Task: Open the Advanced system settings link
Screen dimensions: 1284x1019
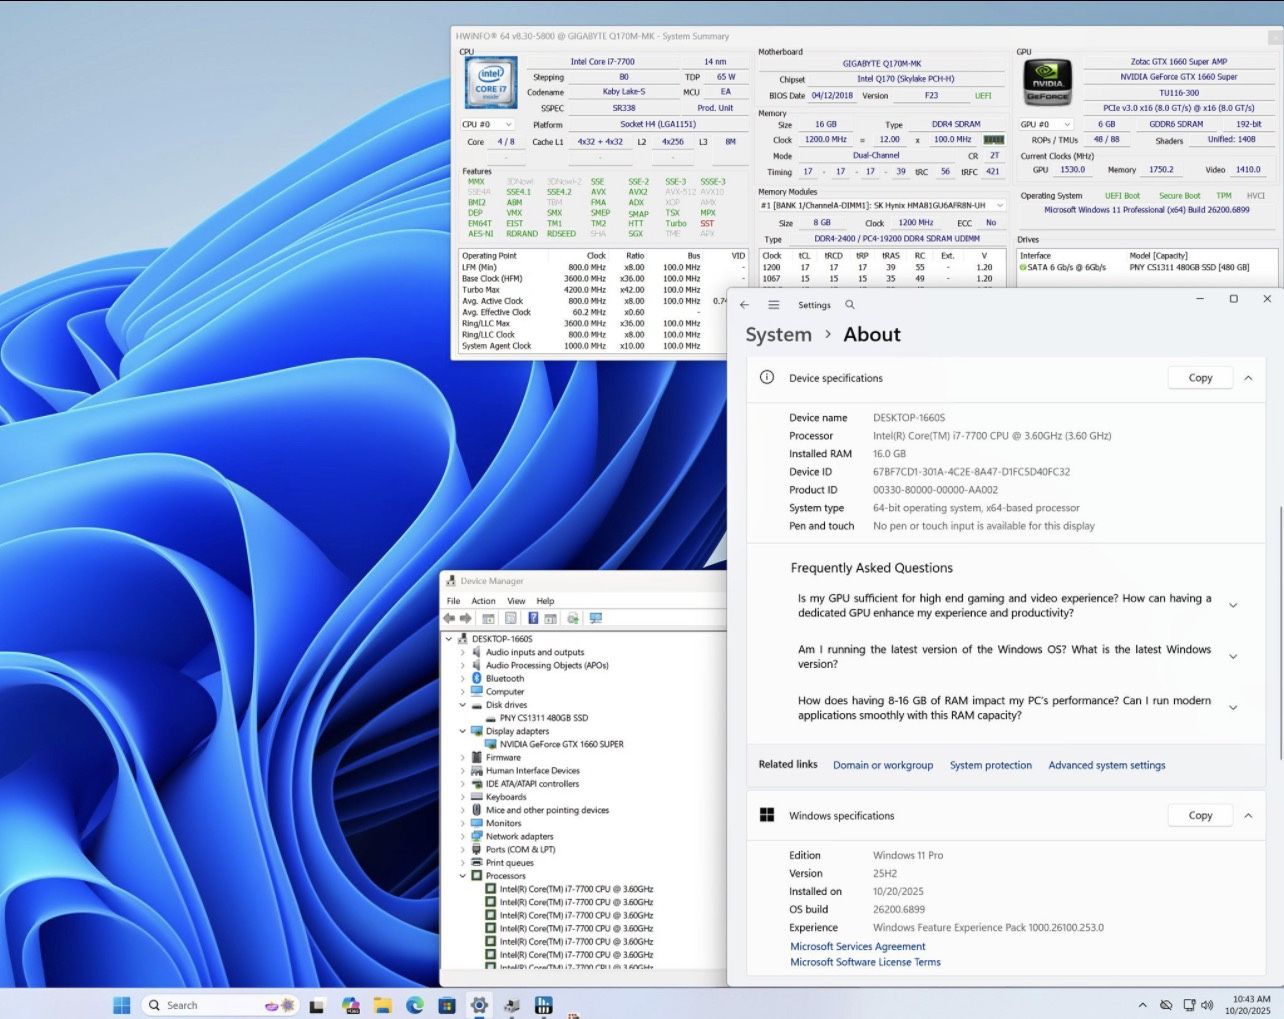Action: point(1106,765)
